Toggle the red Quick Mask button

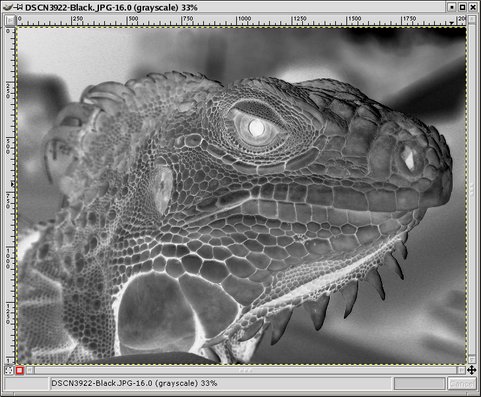[20, 370]
